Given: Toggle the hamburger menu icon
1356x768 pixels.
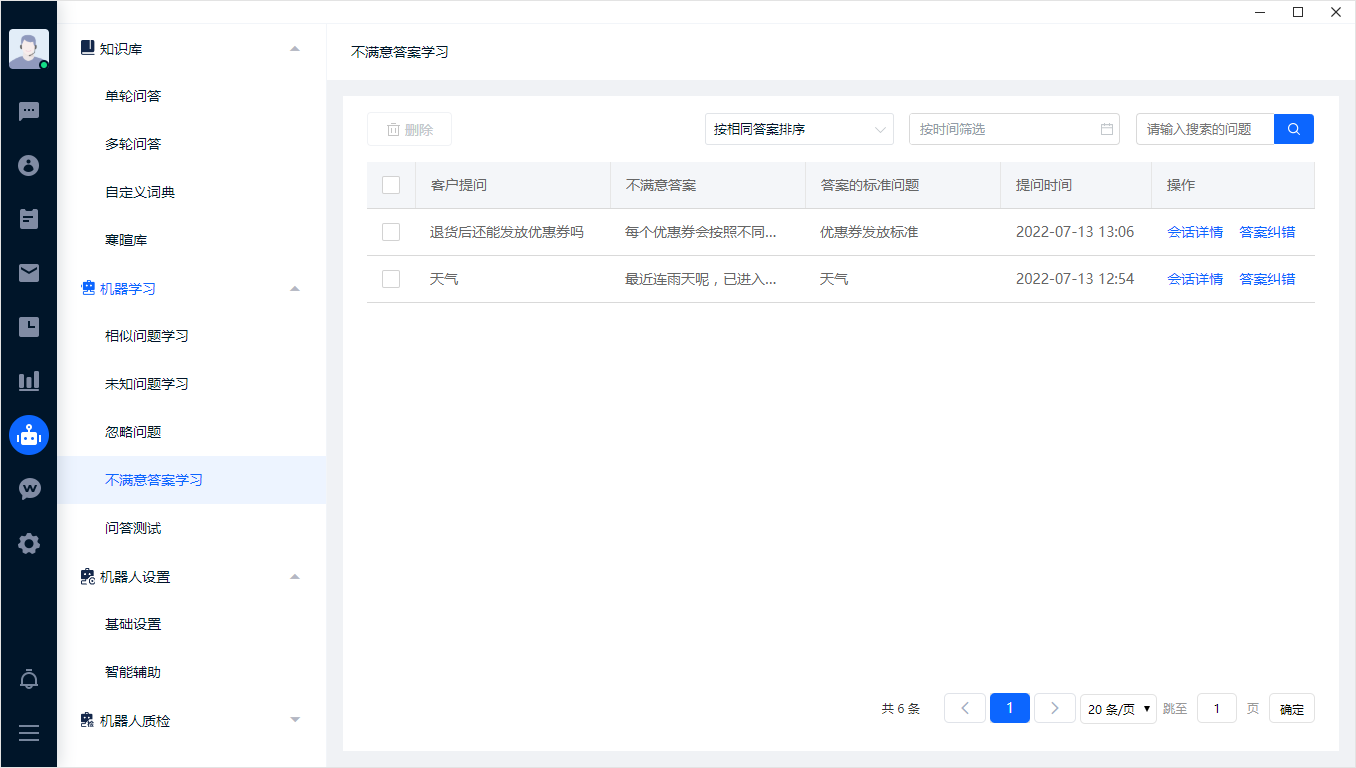Looking at the screenshot, I should click(x=29, y=733).
